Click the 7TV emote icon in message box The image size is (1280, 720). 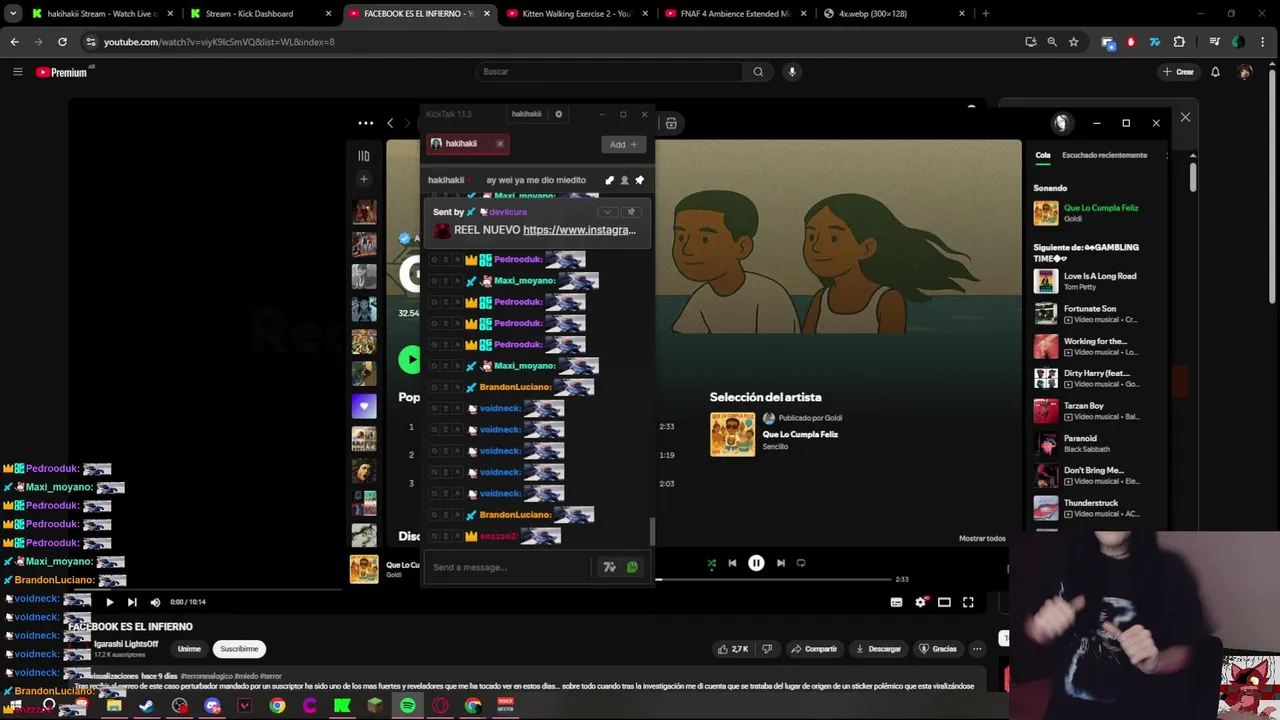pyautogui.click(x=609, y=567)
